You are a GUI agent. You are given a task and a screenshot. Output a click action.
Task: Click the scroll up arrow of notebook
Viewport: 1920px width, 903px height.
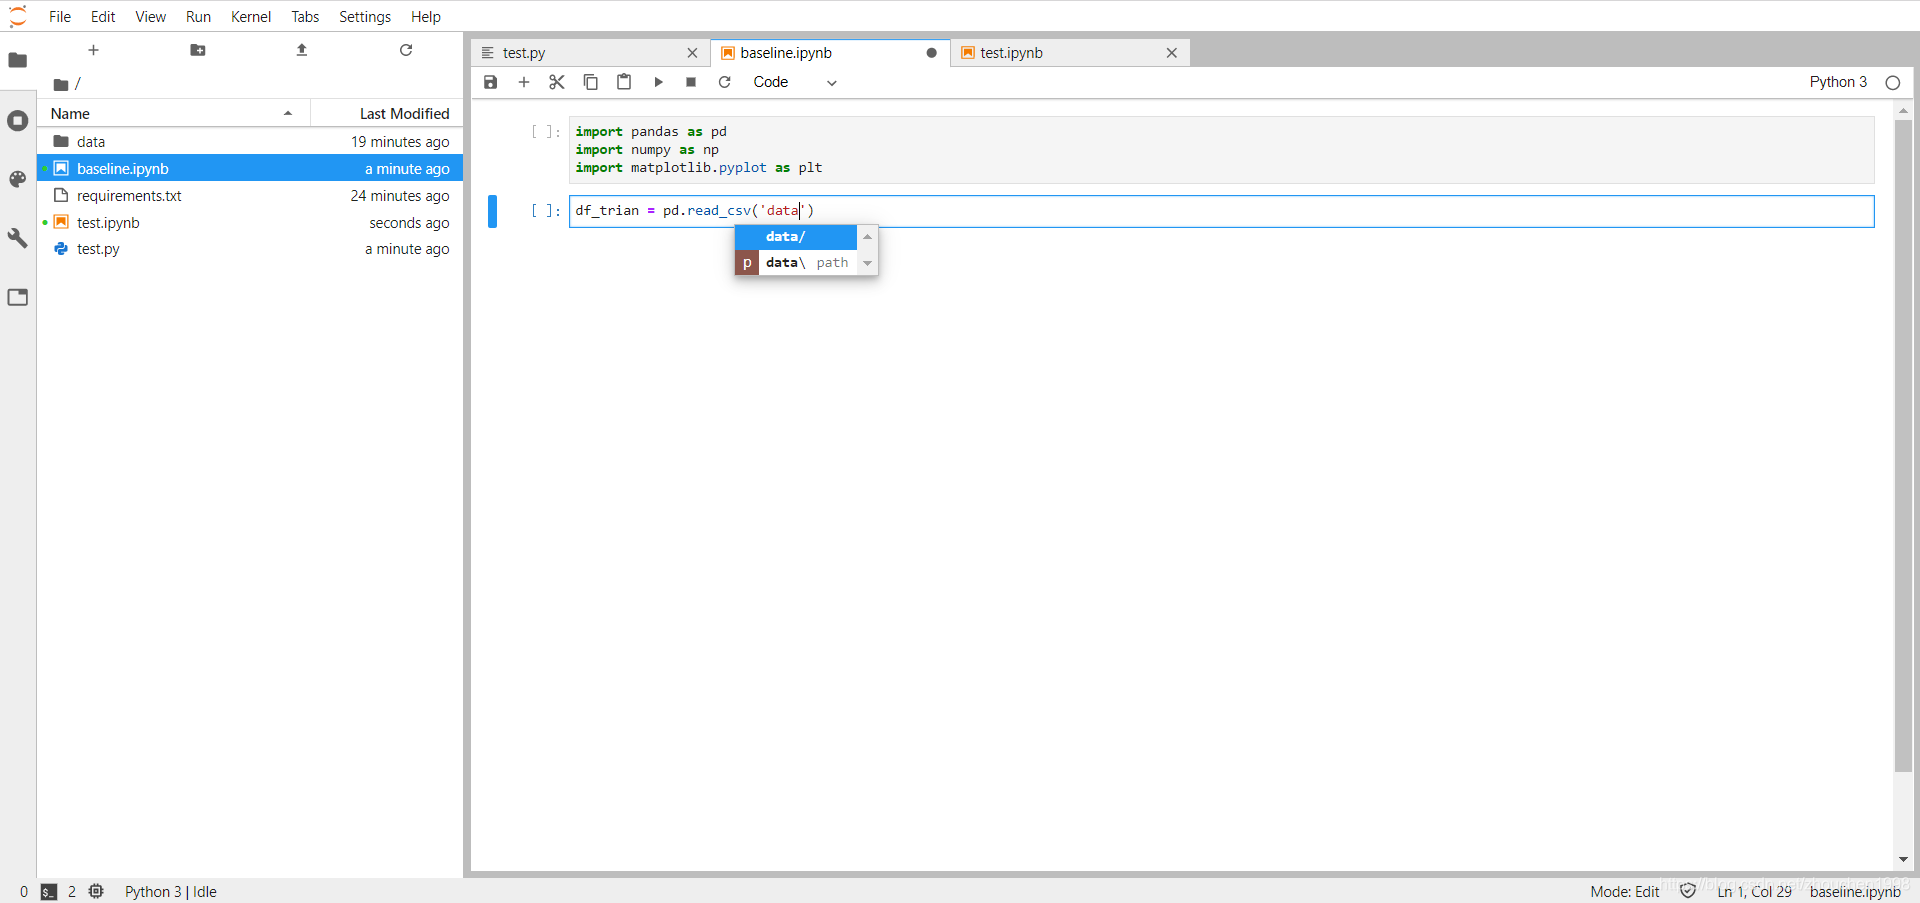click(1903, 110)
